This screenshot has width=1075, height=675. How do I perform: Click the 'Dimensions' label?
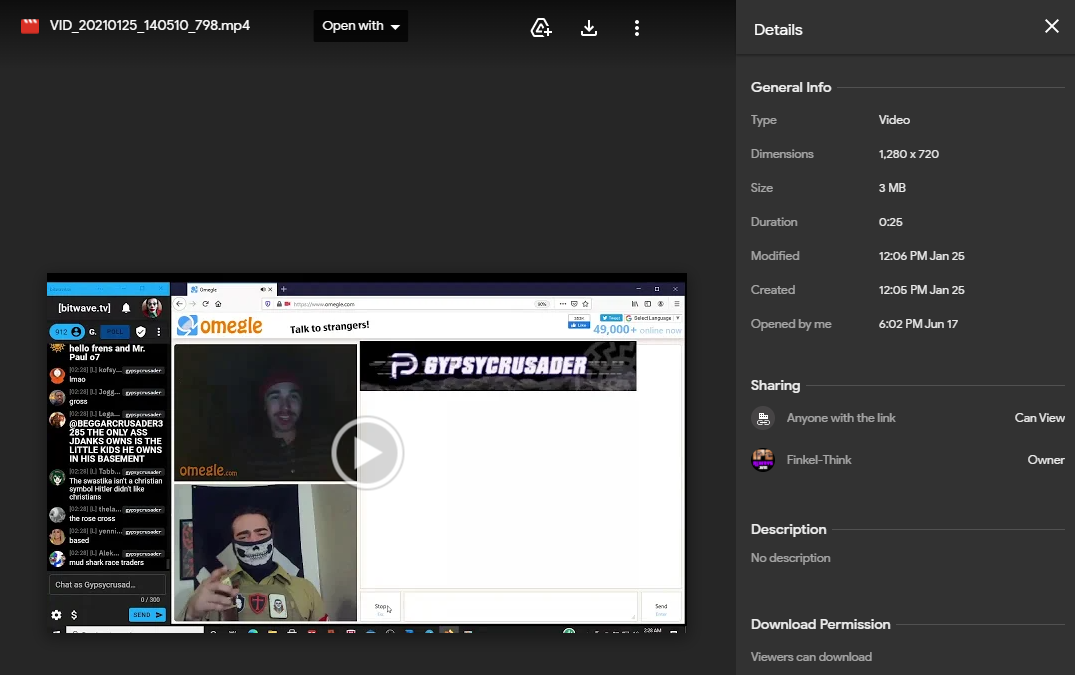782,154
